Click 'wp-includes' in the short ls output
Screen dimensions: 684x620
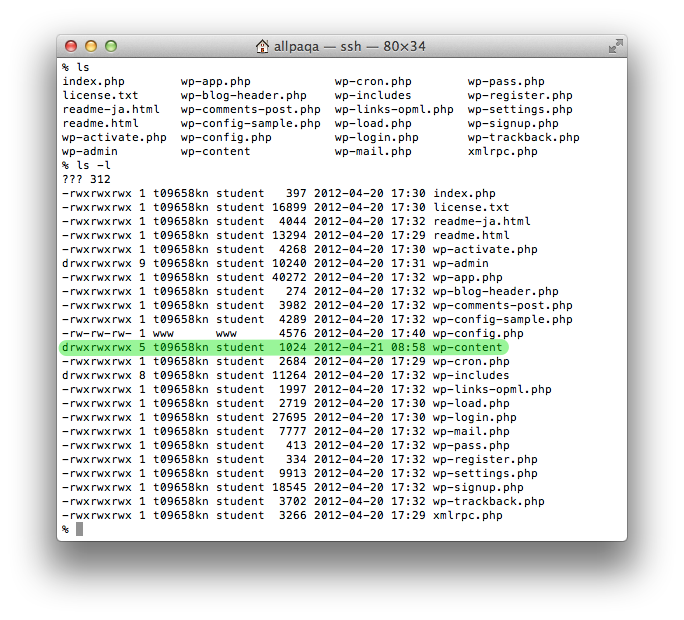coord(373,95)
